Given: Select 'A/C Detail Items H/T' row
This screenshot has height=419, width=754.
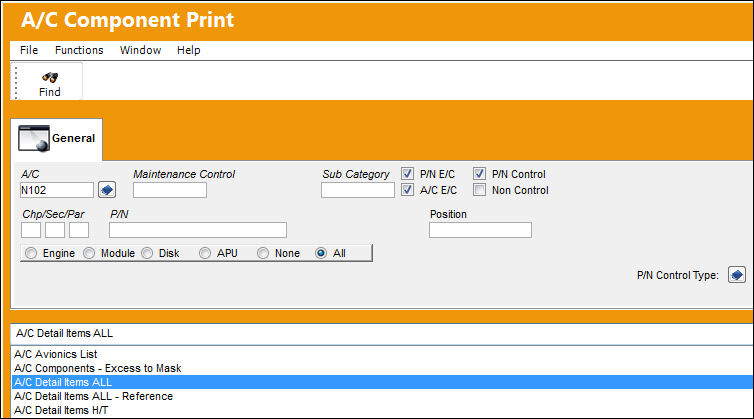Looking at the screenshot, I should (x=382, y=410).
